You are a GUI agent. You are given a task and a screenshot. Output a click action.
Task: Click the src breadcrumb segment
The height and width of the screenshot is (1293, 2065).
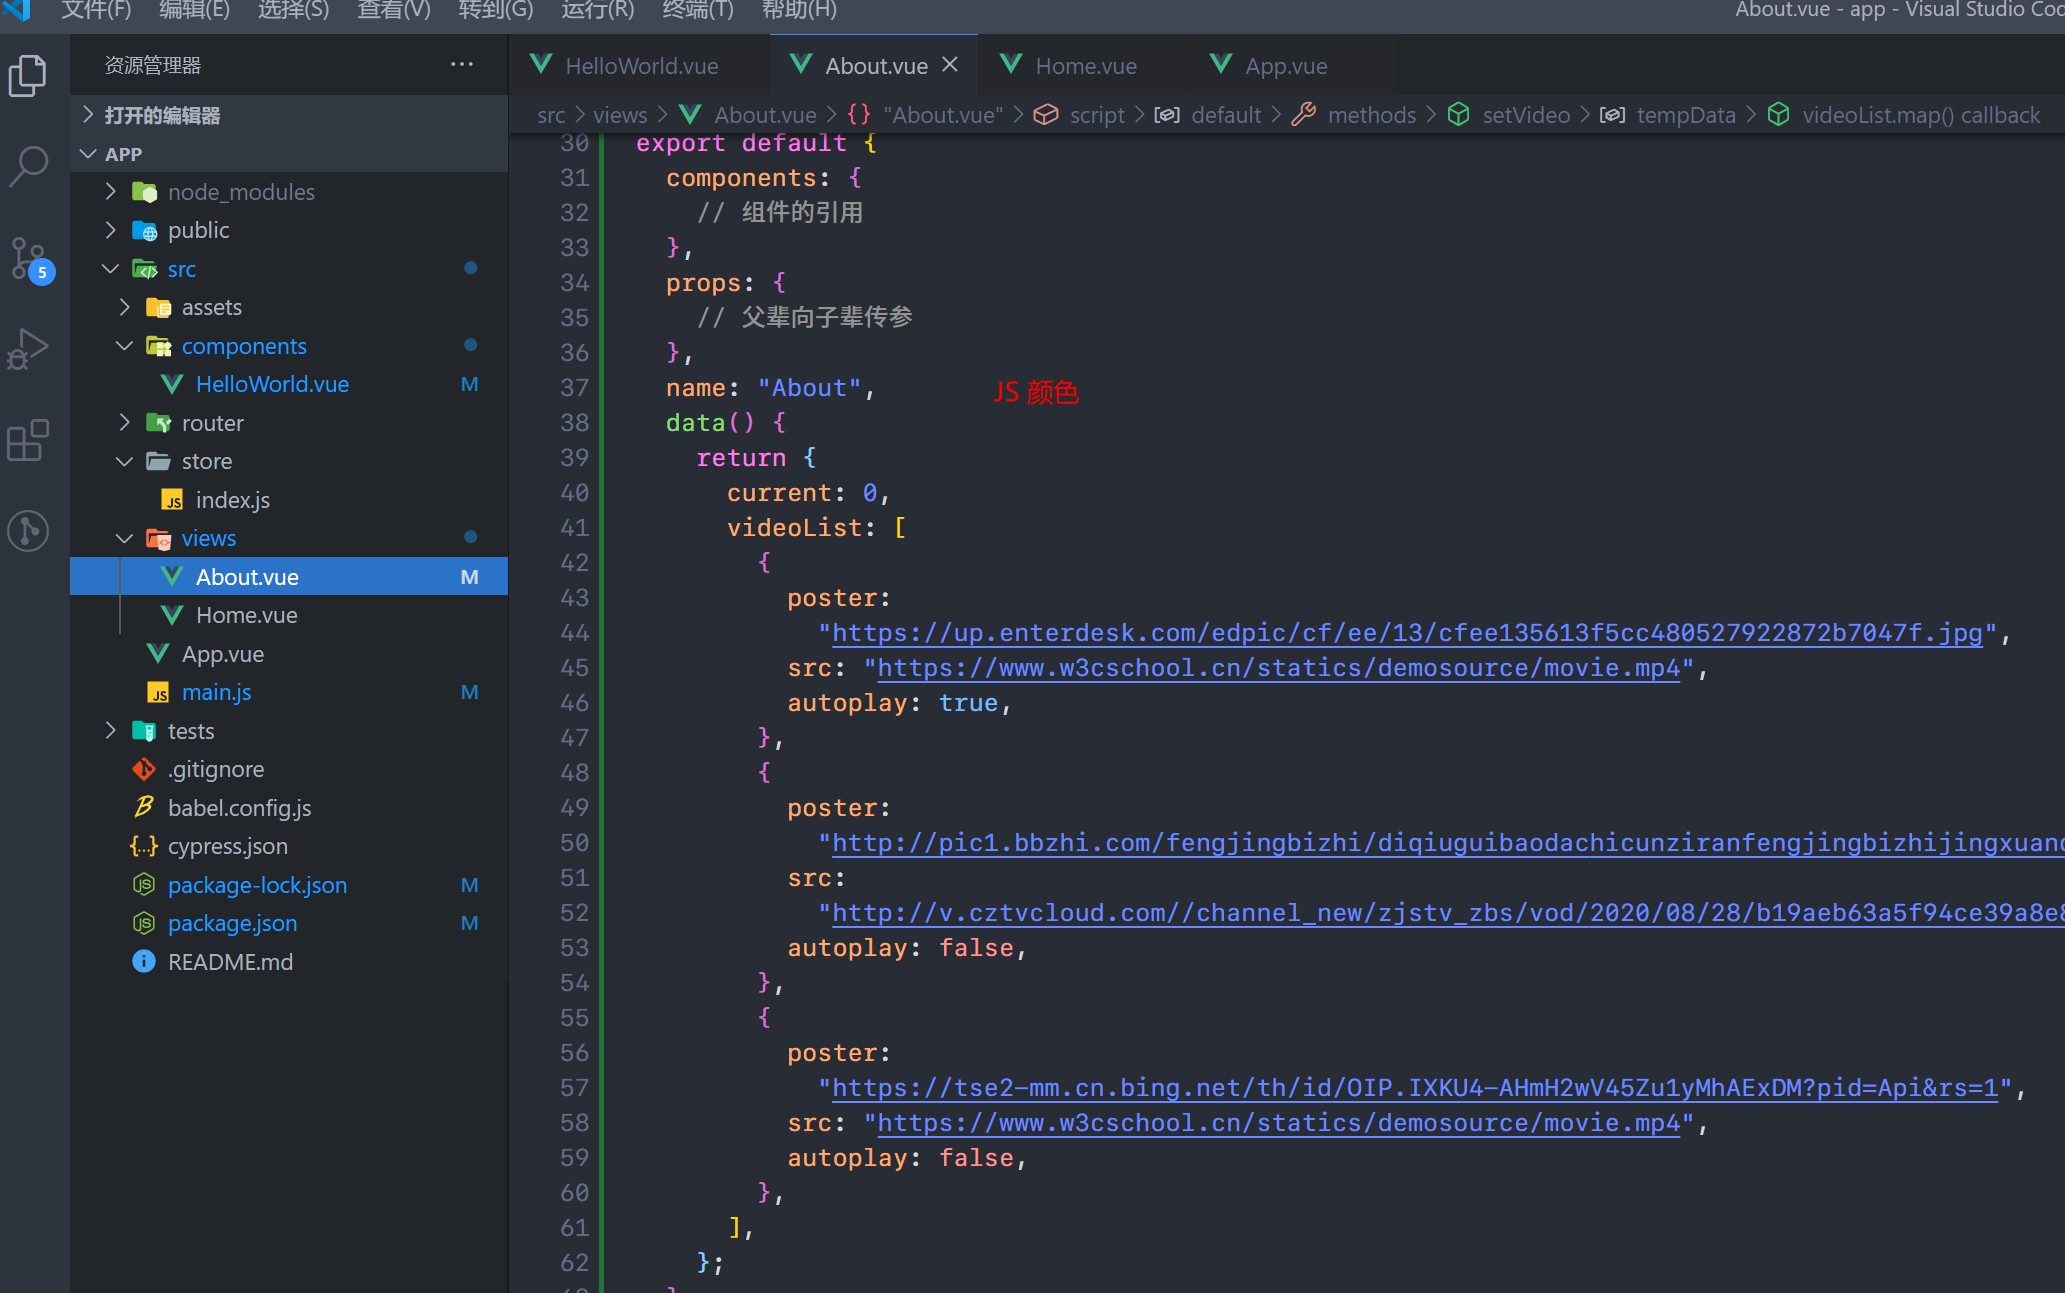point(551,115)
